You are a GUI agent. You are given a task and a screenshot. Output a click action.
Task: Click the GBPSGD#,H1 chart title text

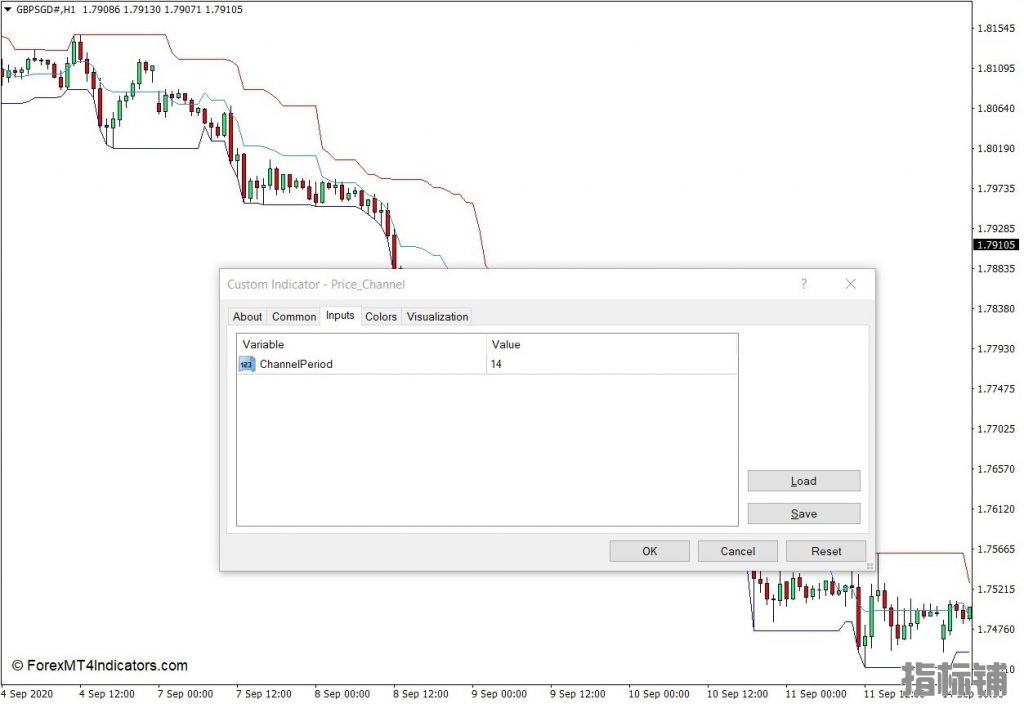(46, 10)
